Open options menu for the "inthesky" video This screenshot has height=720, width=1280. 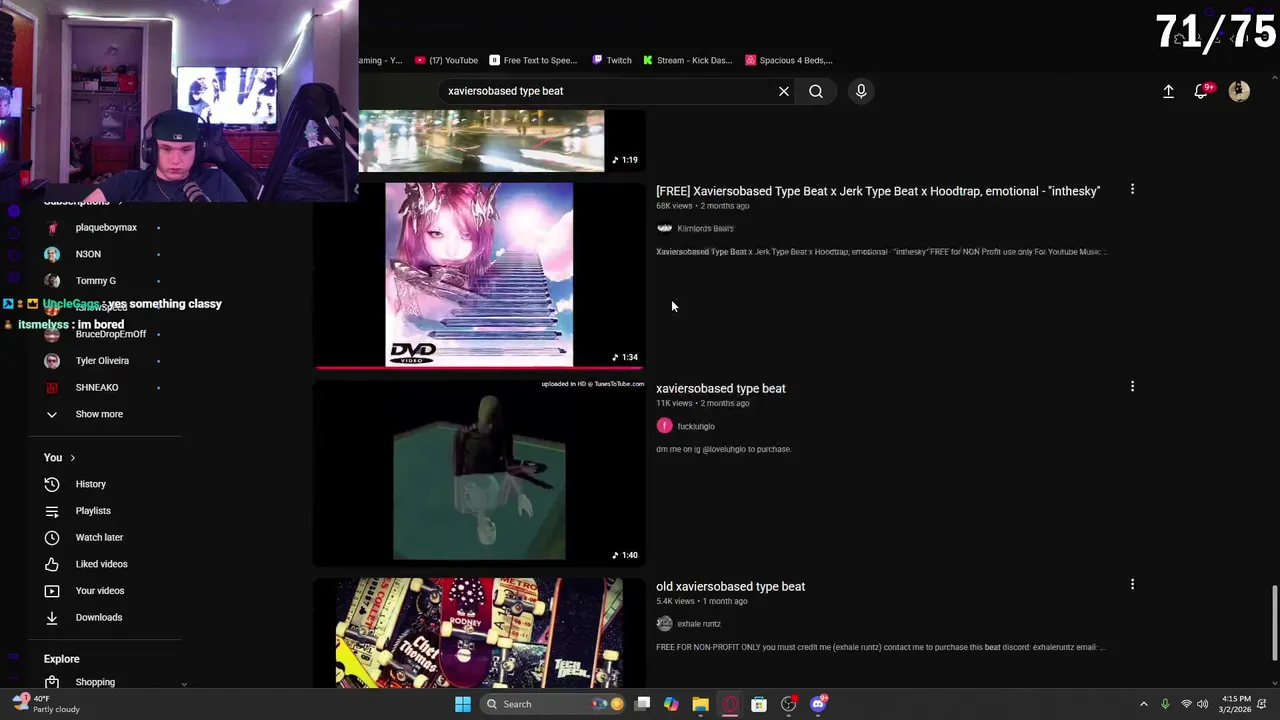1132,189
